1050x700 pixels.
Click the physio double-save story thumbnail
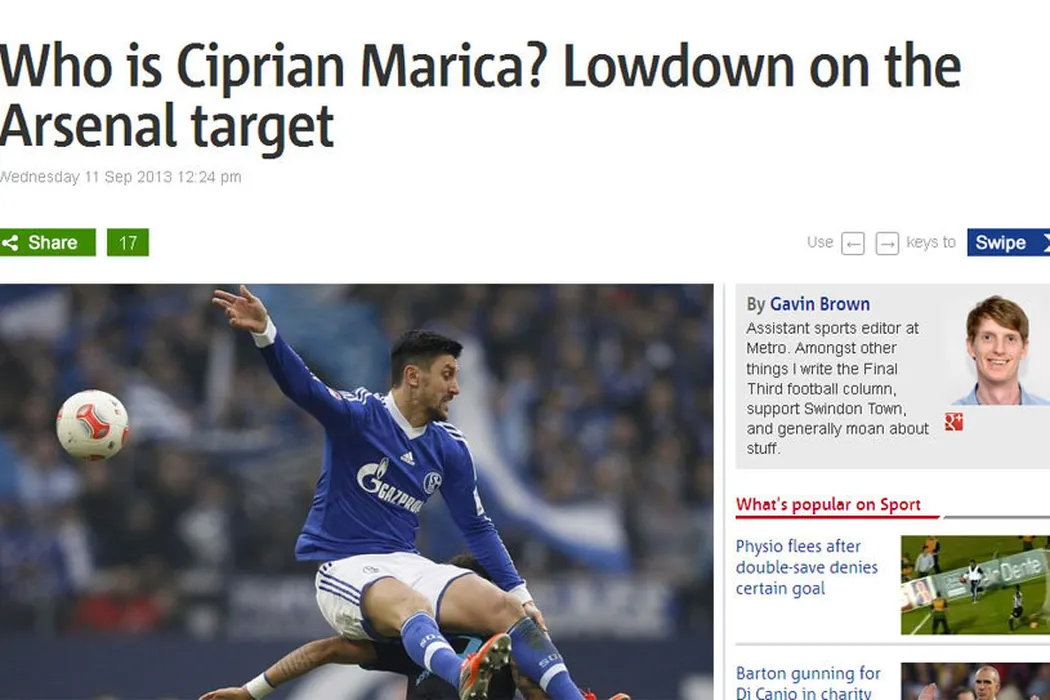(975, 585)
